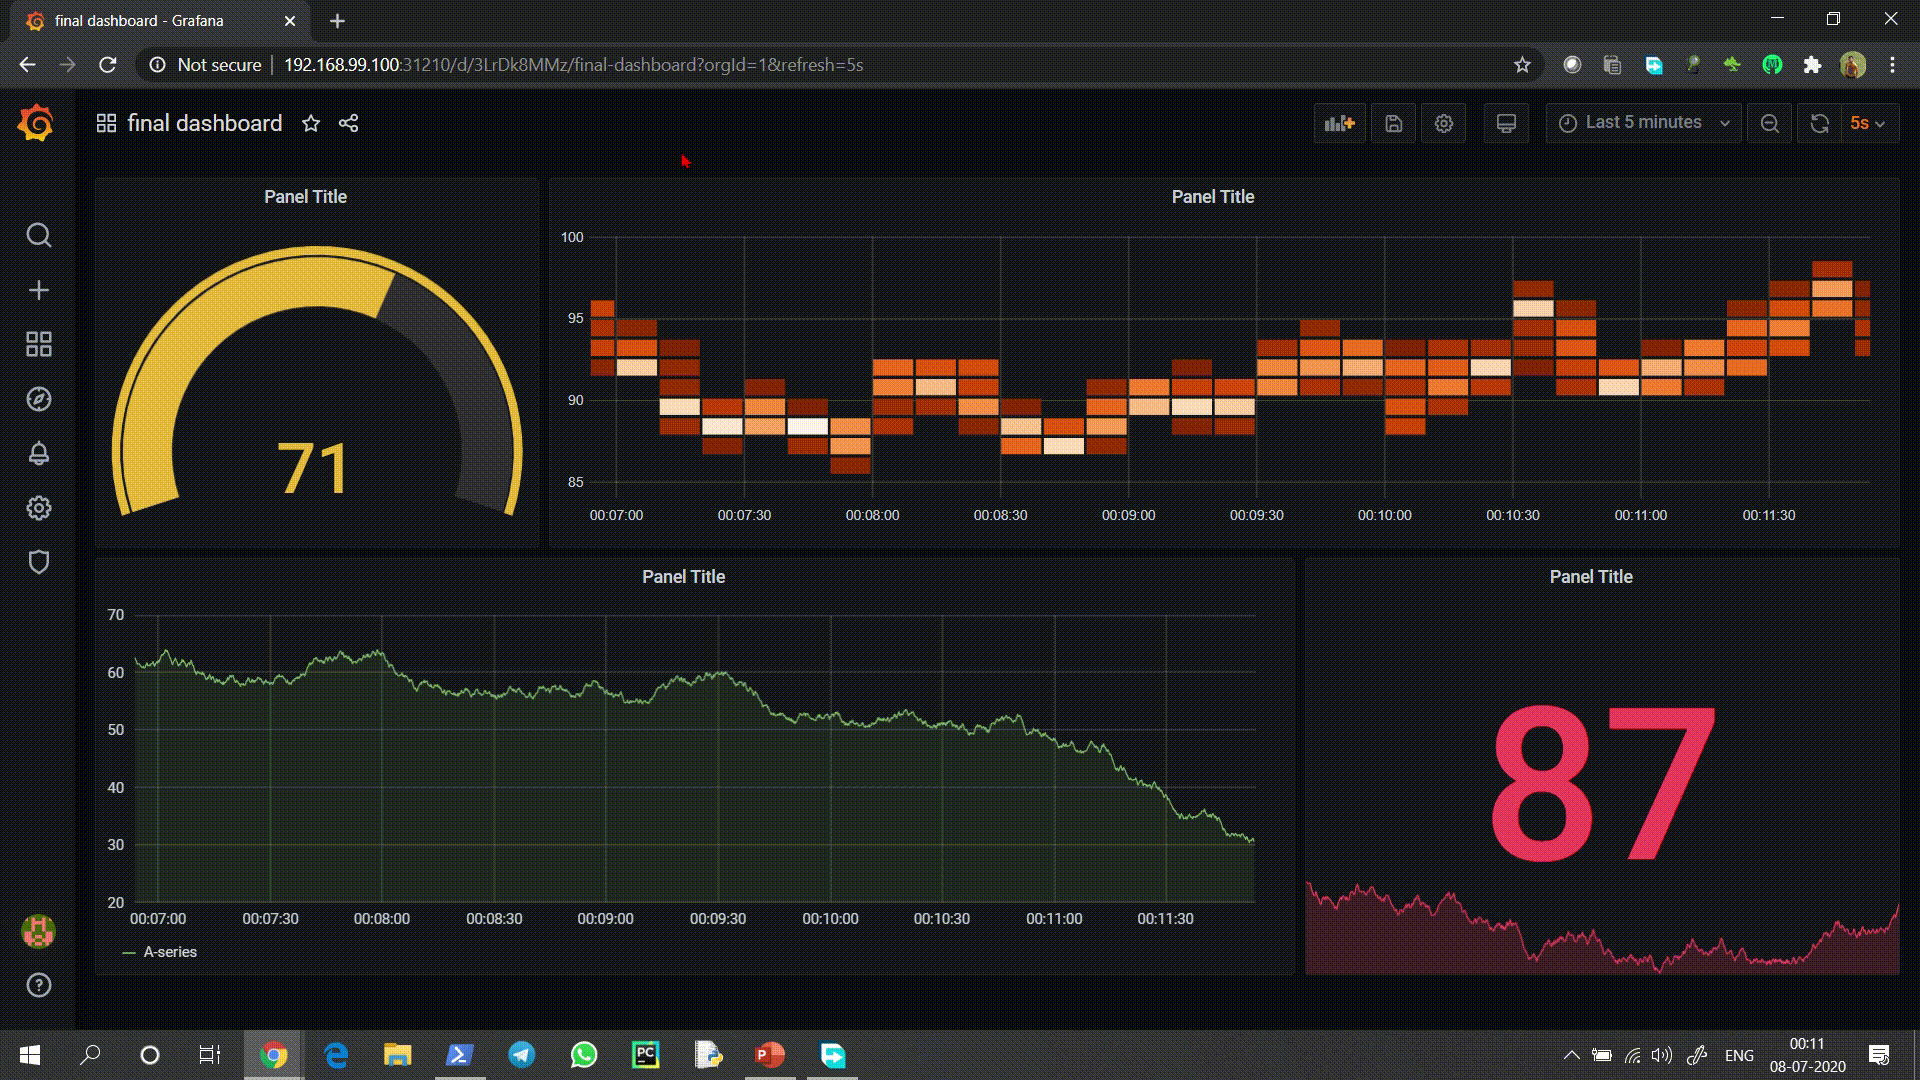Open the Explore compass icon
Image resolution: width=1920 pixels, height=1080 pixels.
click(x=38, y=399)
